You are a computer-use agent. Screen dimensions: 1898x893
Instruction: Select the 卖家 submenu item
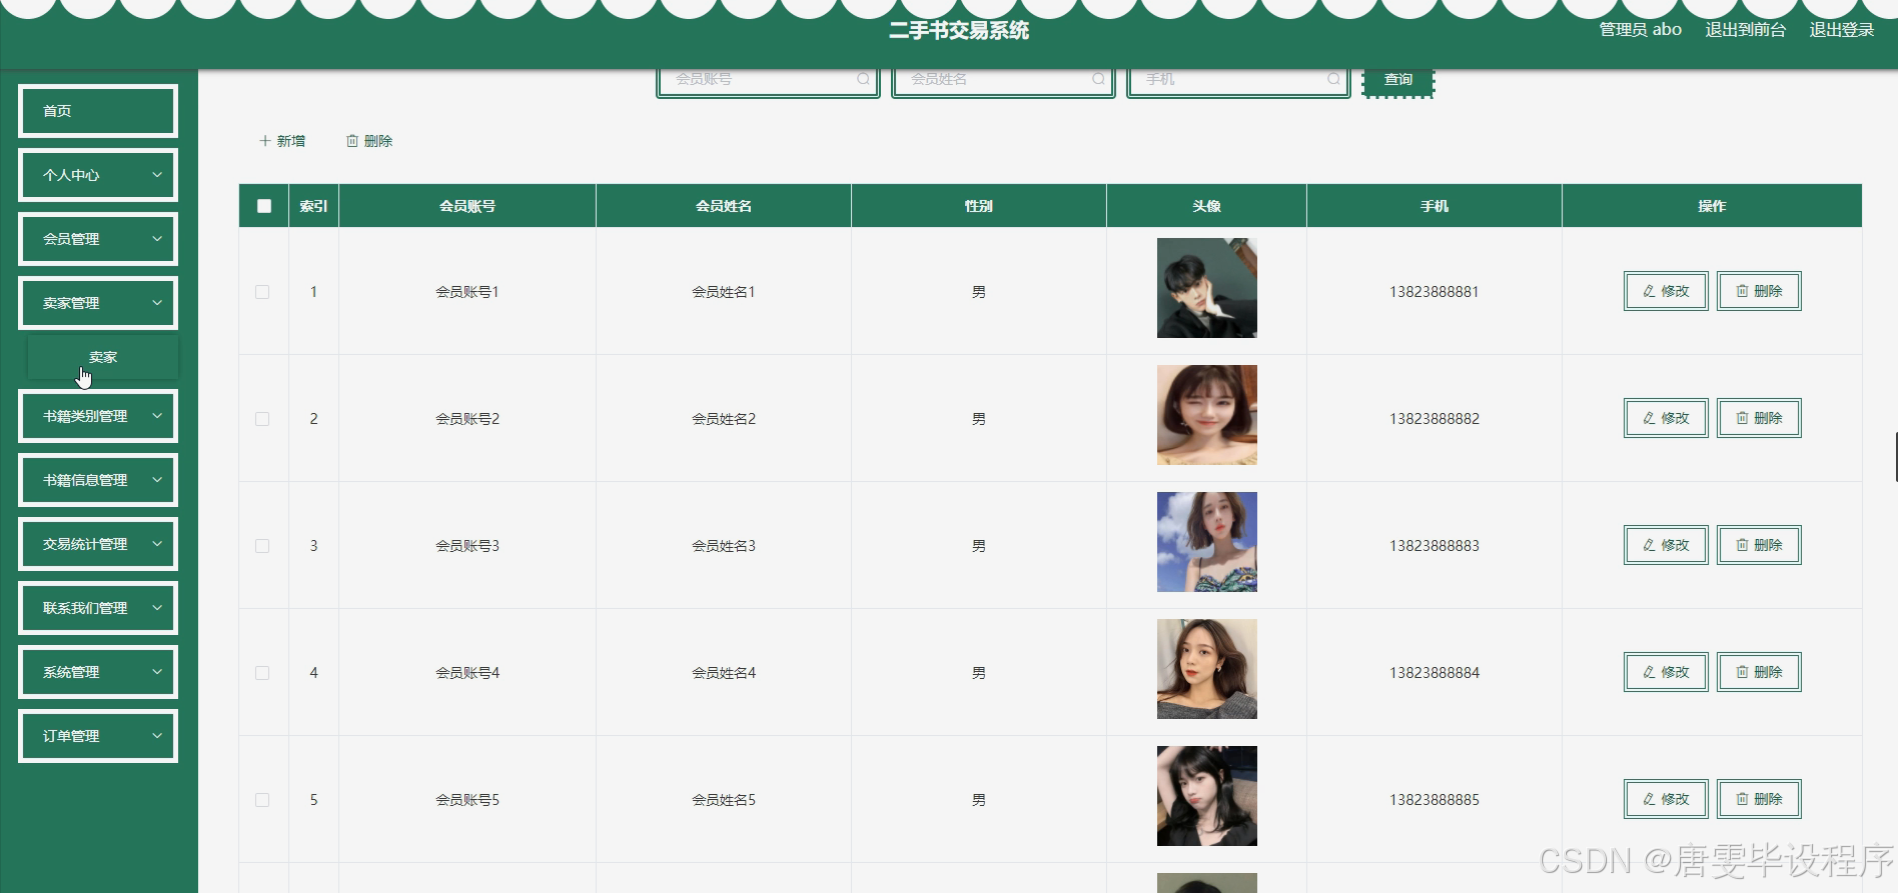103,357
